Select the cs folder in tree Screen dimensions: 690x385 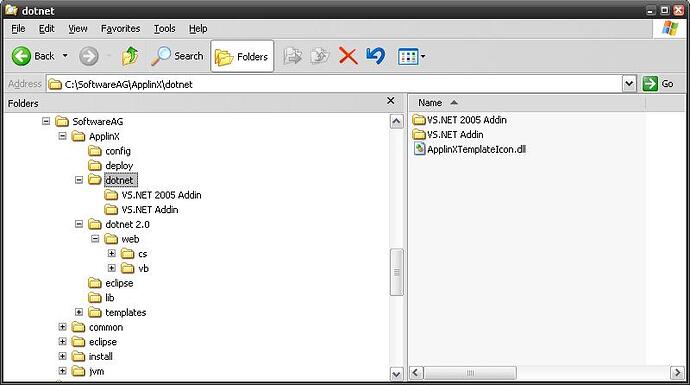(134, 254)
